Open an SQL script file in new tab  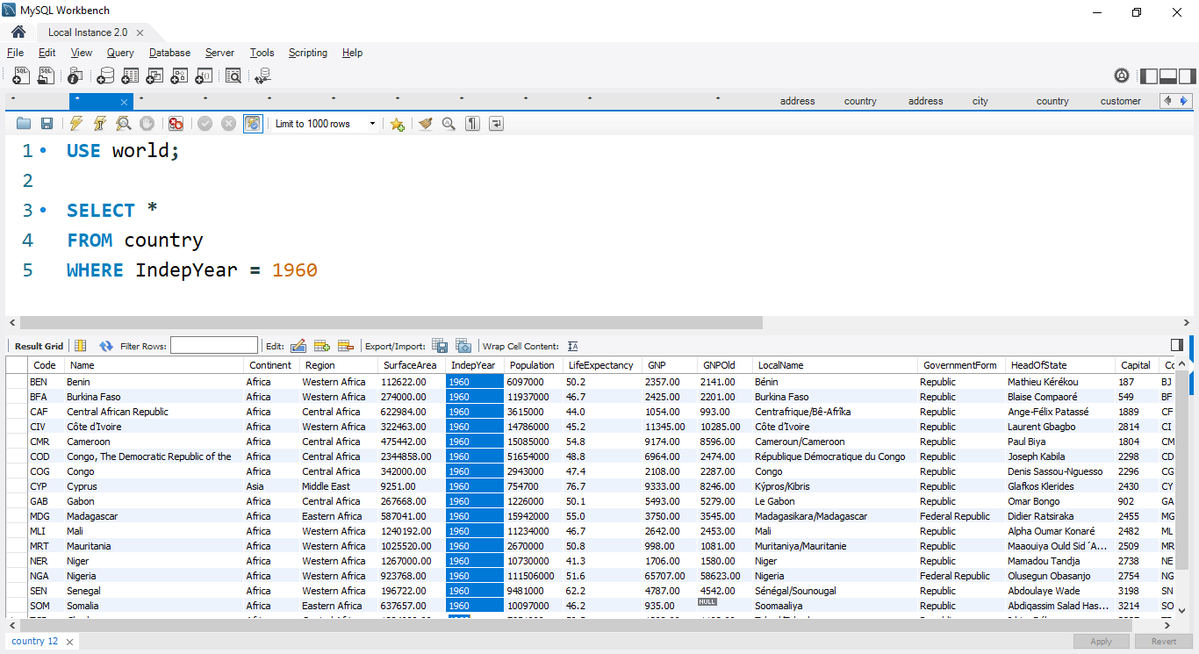coord(47,76)
